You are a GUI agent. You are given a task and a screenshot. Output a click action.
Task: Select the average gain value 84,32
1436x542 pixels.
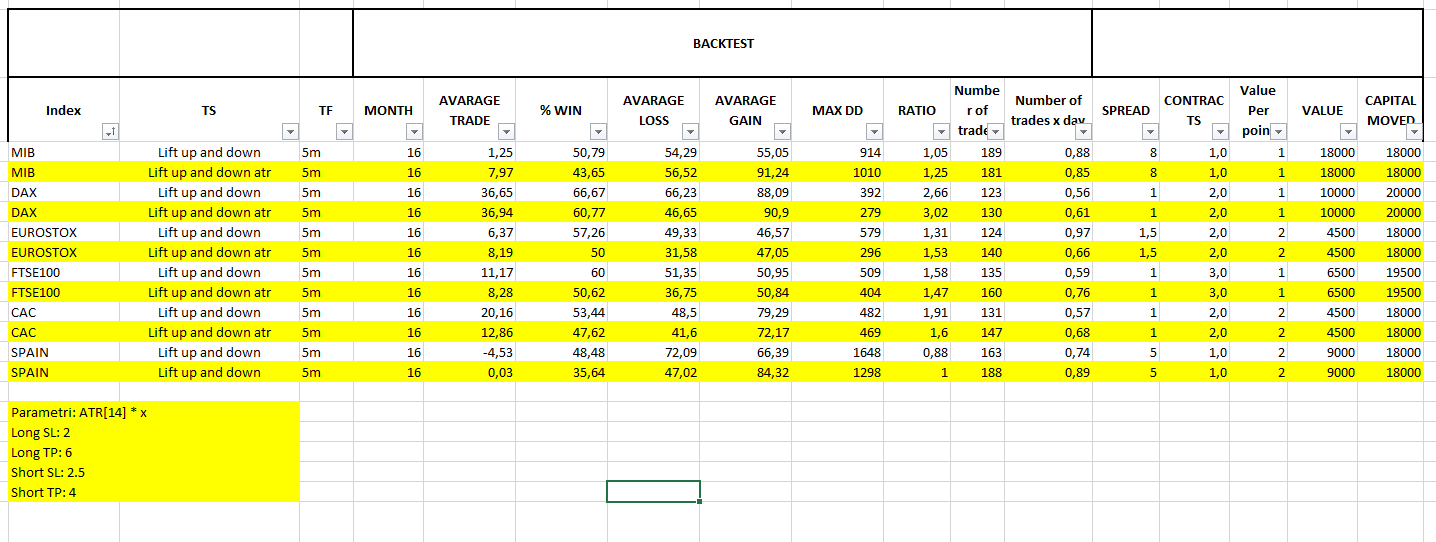[745, 372]
